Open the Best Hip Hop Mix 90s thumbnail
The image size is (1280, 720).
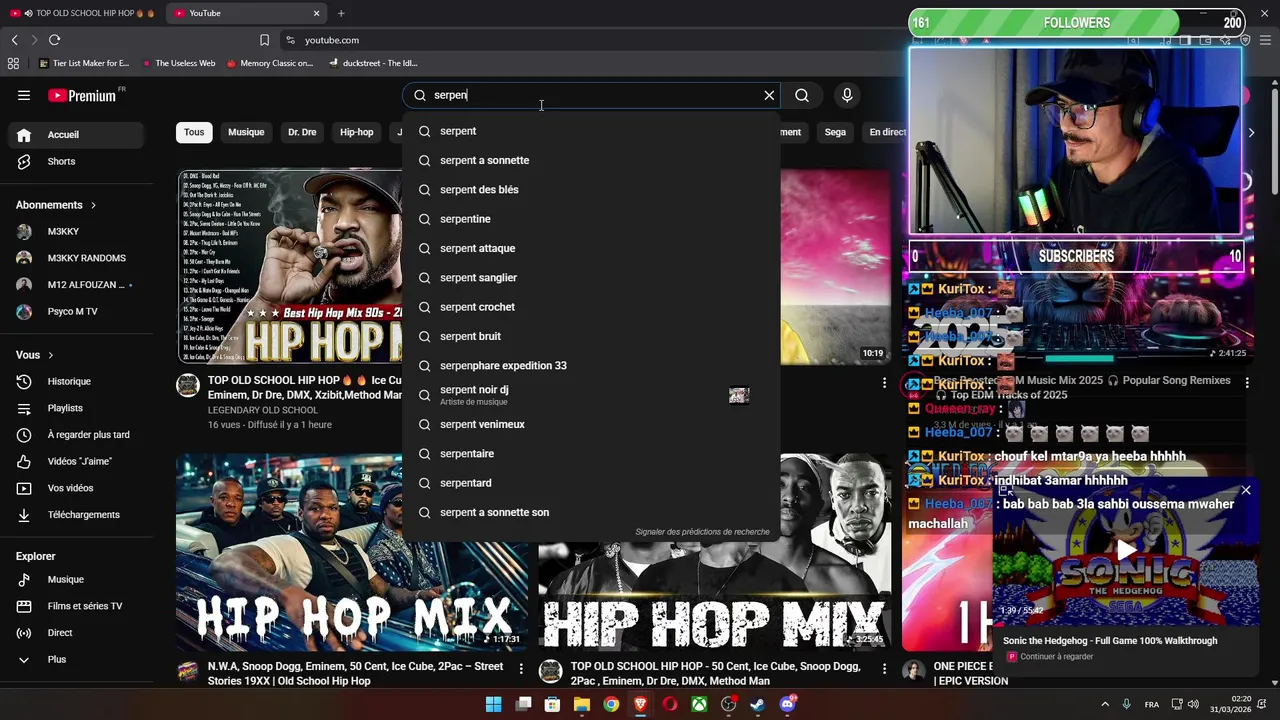289,266
